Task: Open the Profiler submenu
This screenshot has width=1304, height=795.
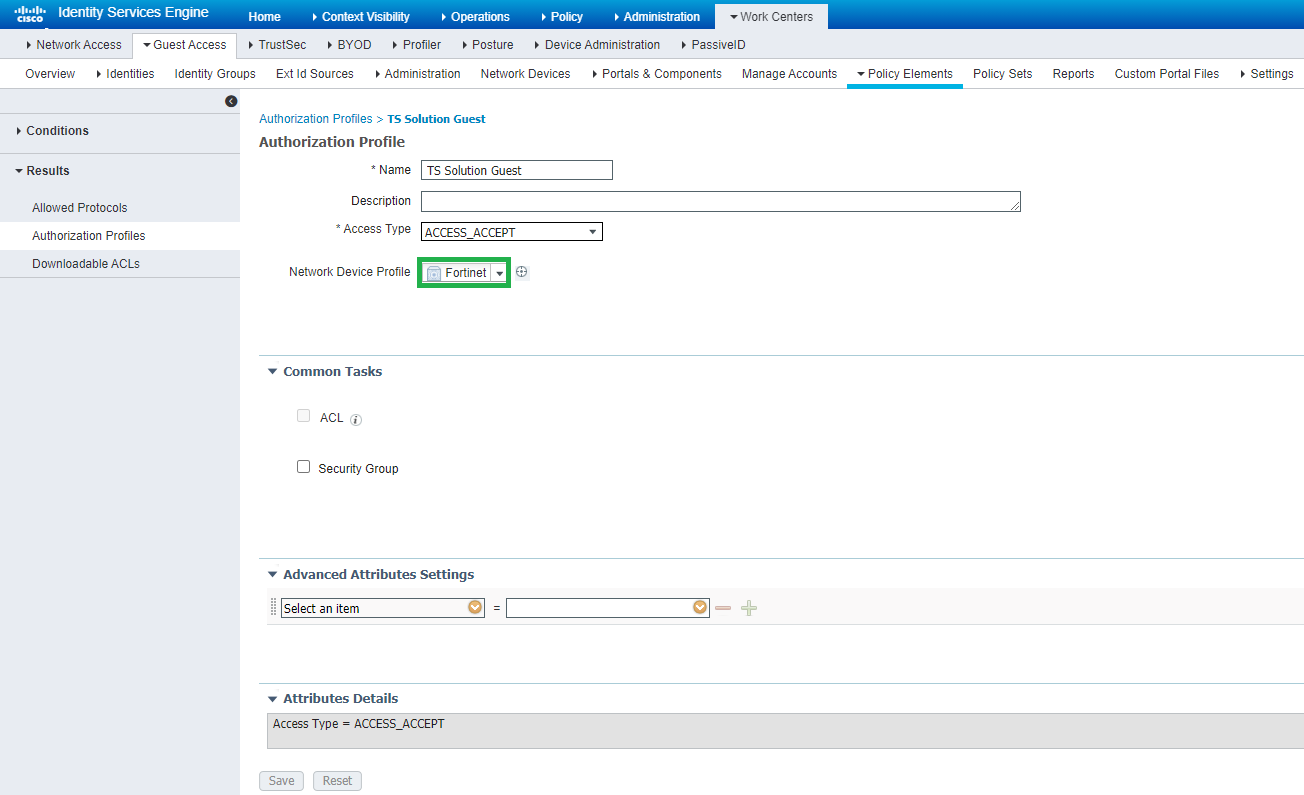Action: pos(417,45)
